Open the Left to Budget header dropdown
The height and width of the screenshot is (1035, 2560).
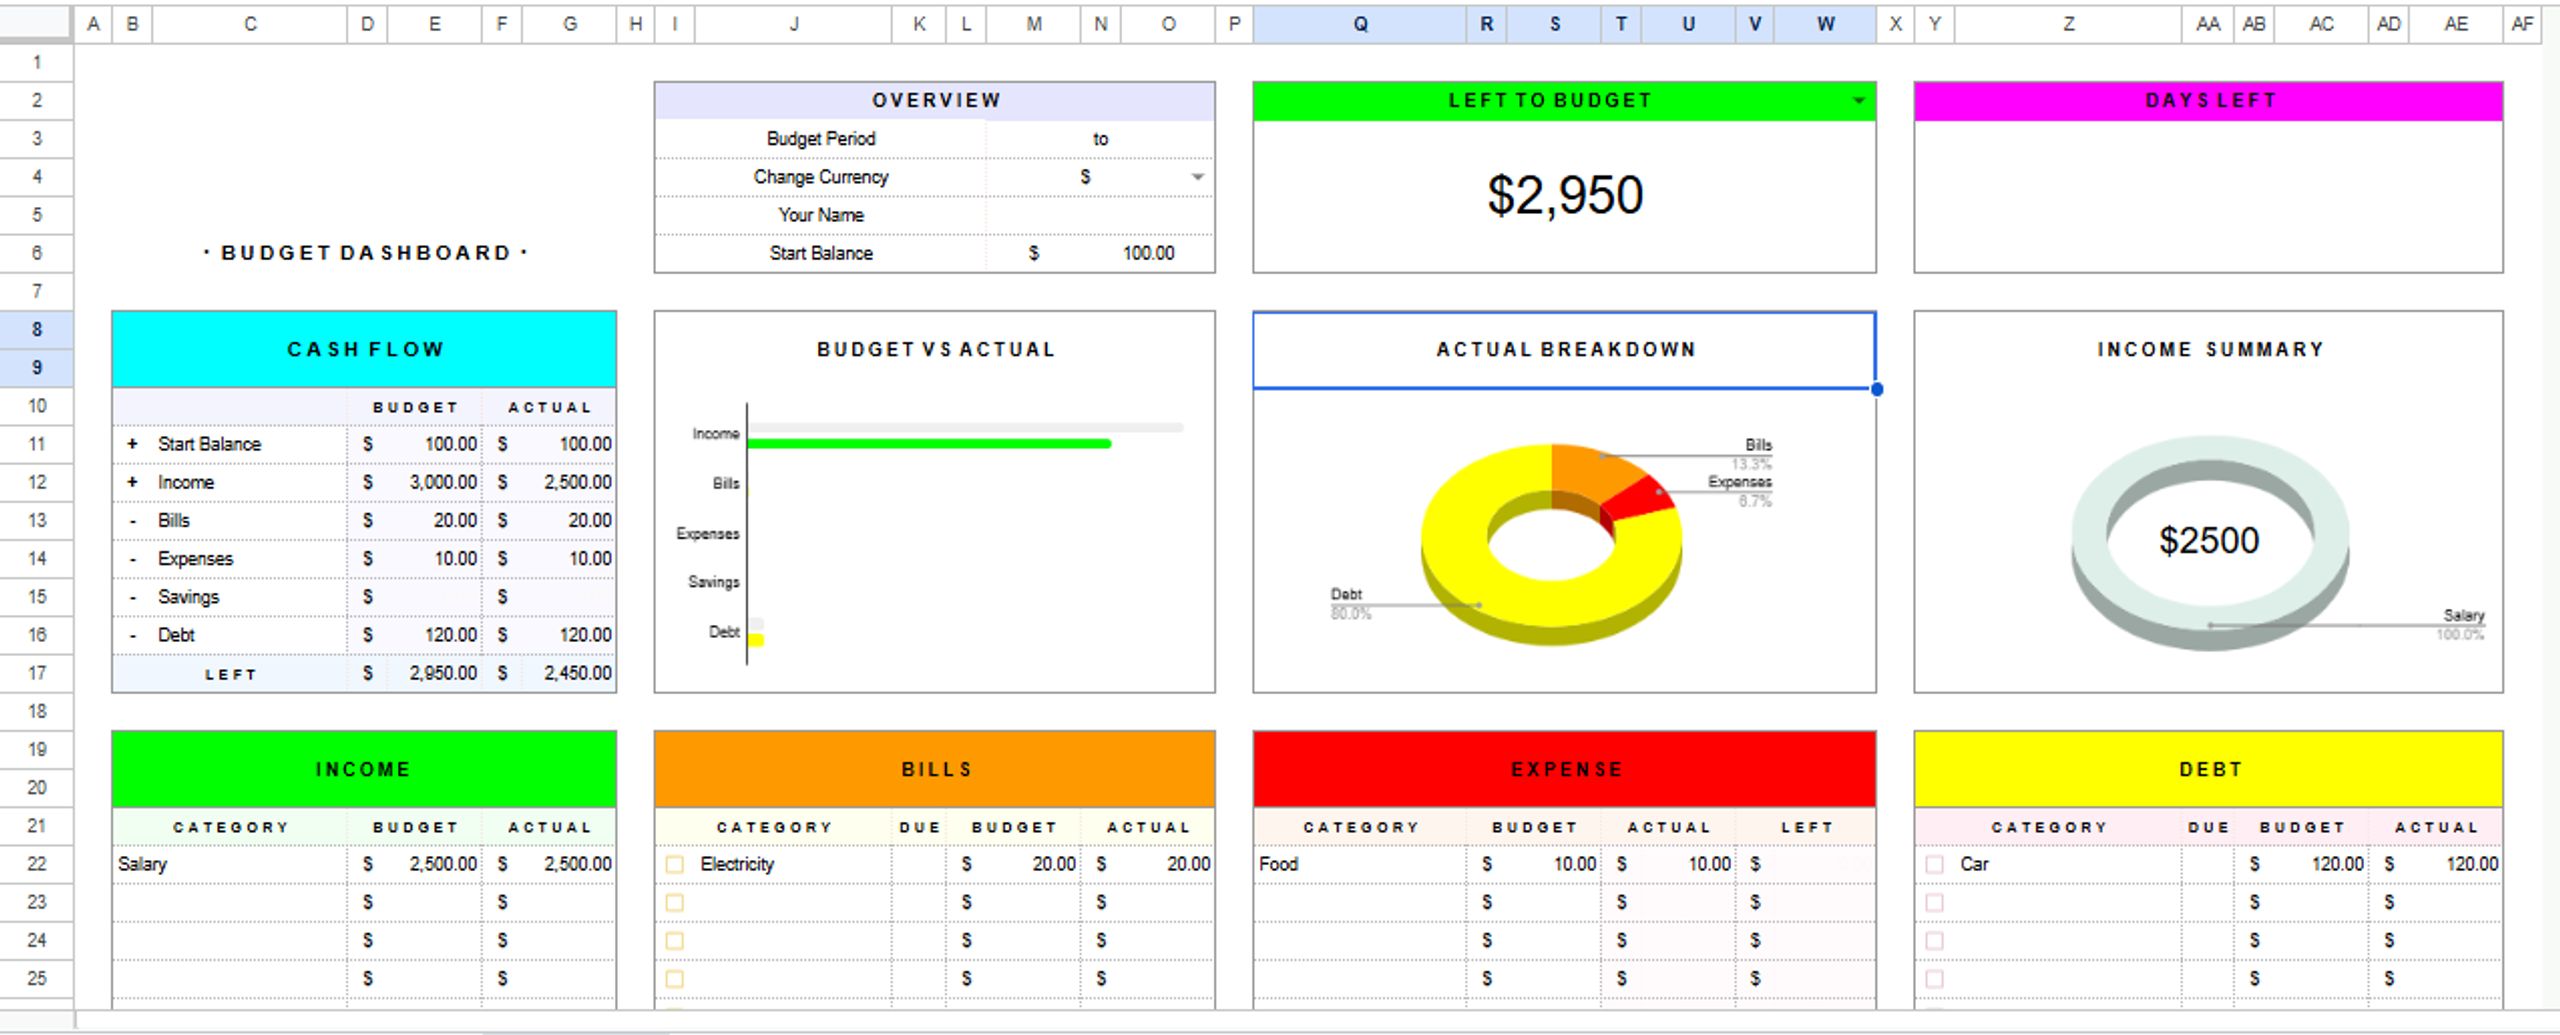1858,101
